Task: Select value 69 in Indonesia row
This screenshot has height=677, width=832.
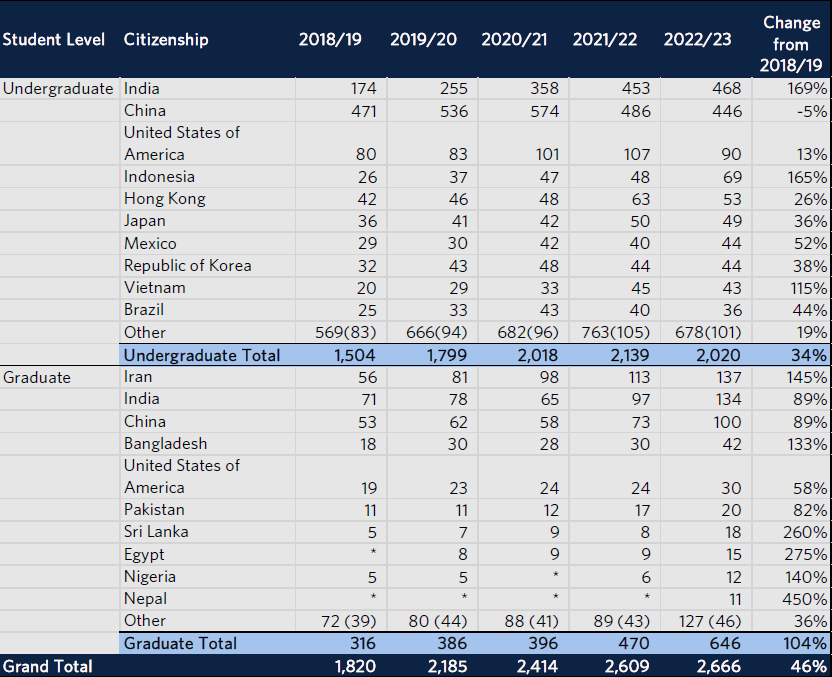Action: tap(732, 177)
